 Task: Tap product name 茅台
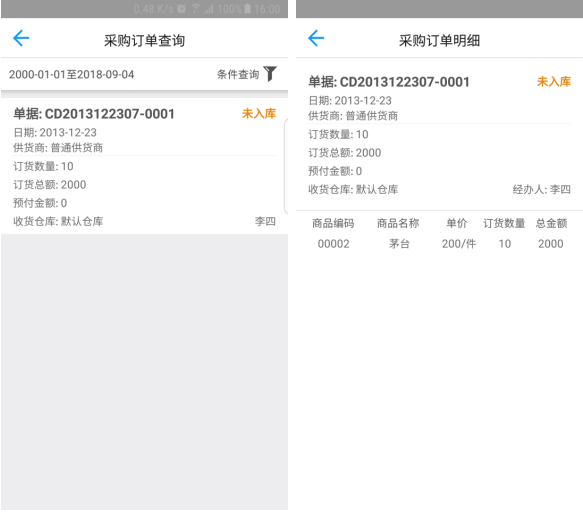pyautogui.click(x=399, y=244)
